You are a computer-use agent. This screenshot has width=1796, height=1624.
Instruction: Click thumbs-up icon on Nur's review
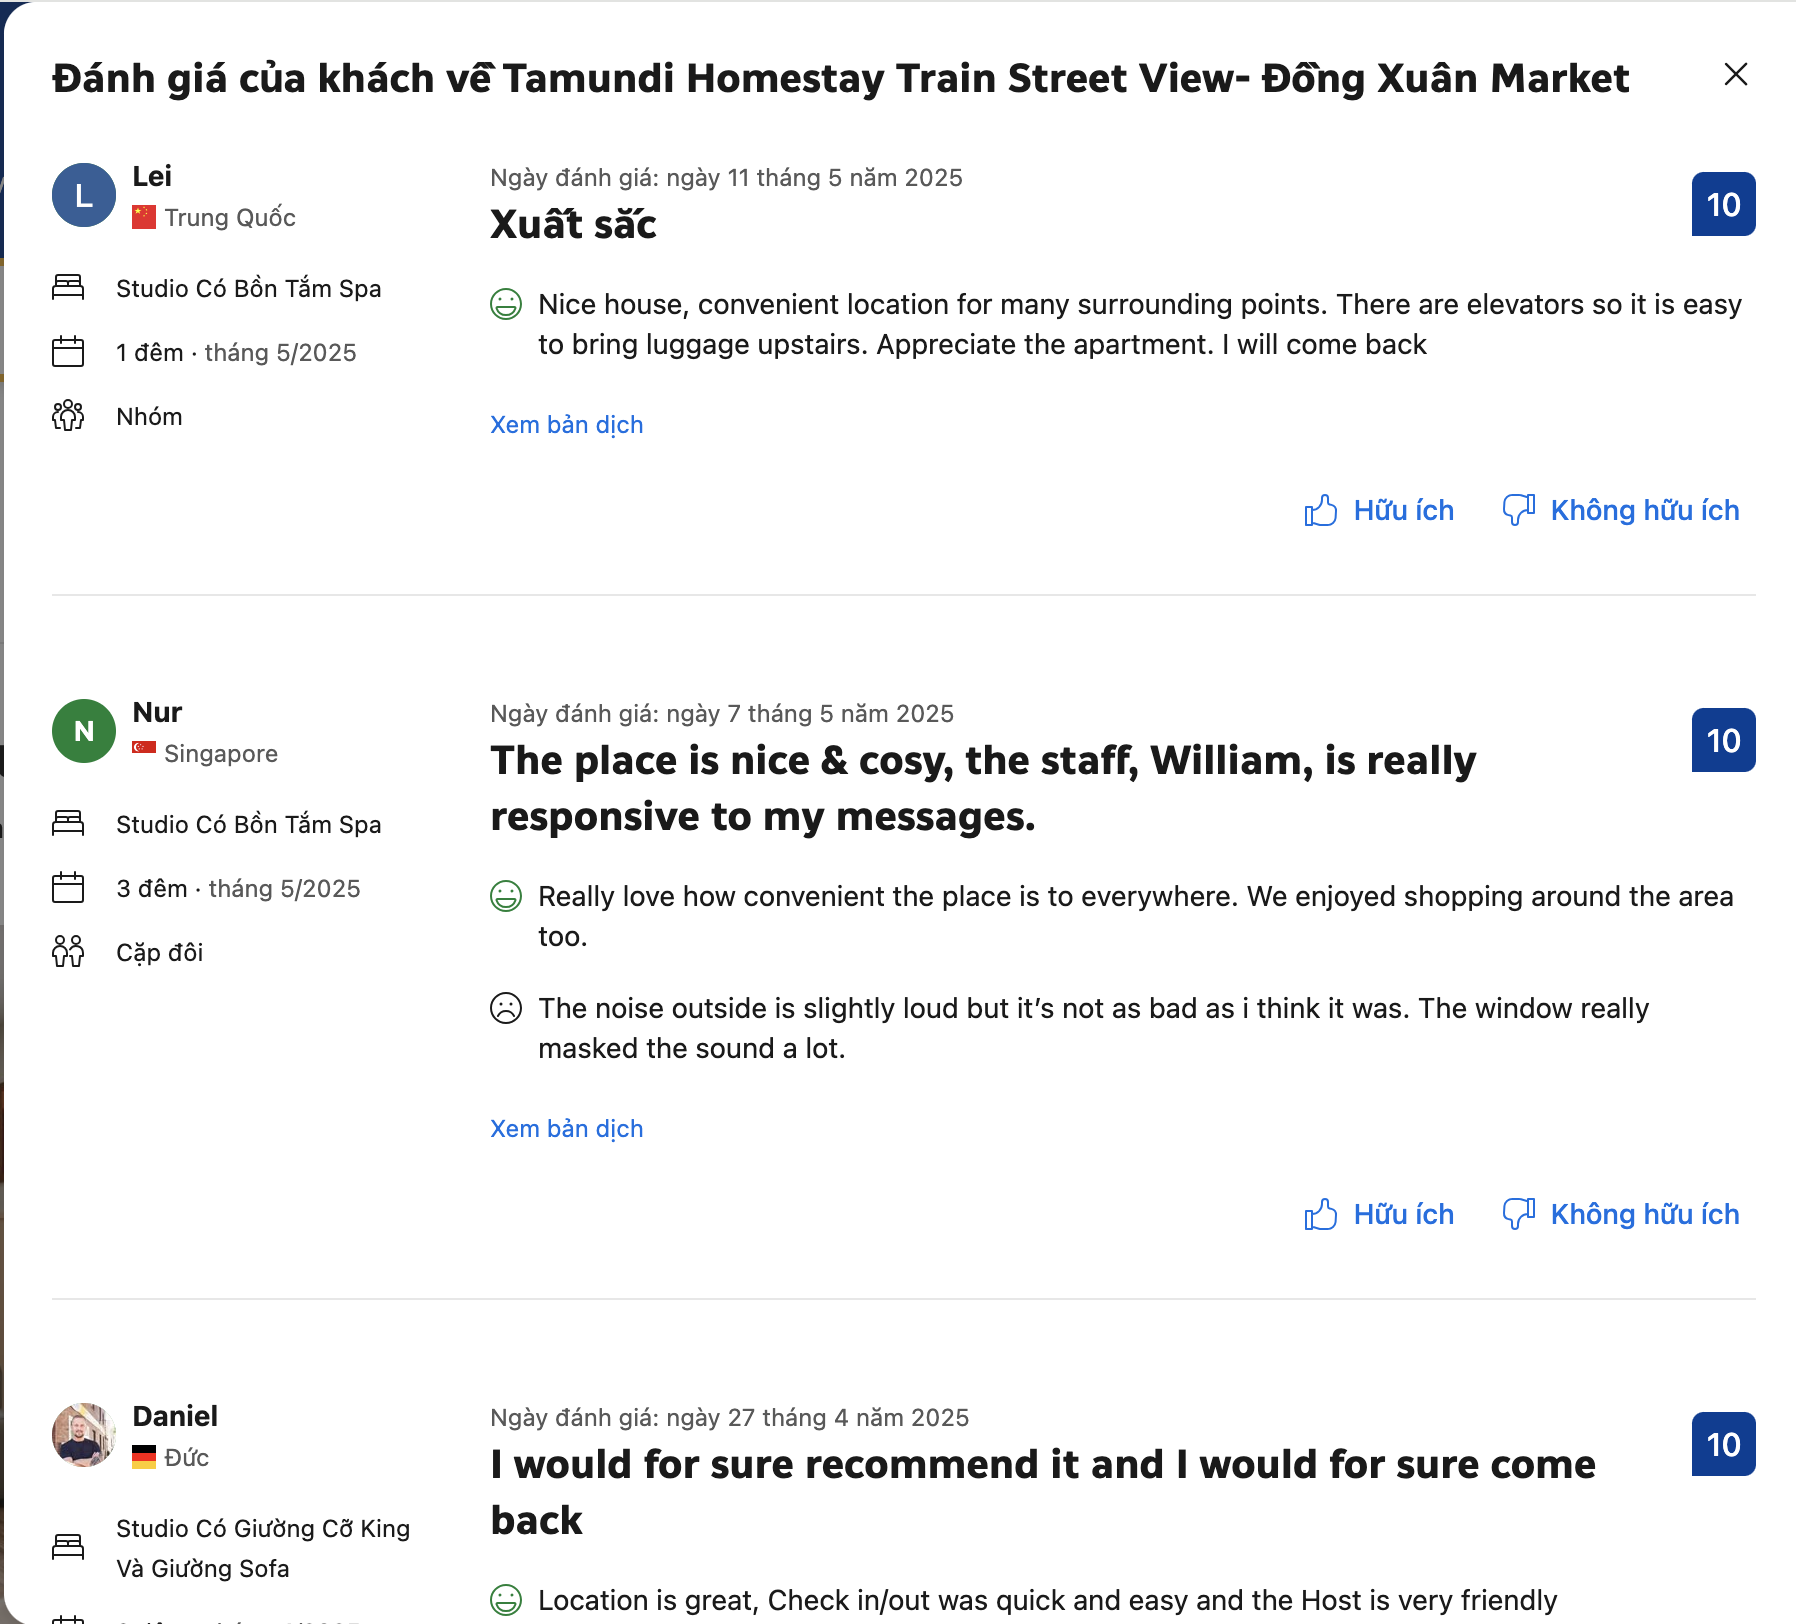(x=1320, y=1215)
